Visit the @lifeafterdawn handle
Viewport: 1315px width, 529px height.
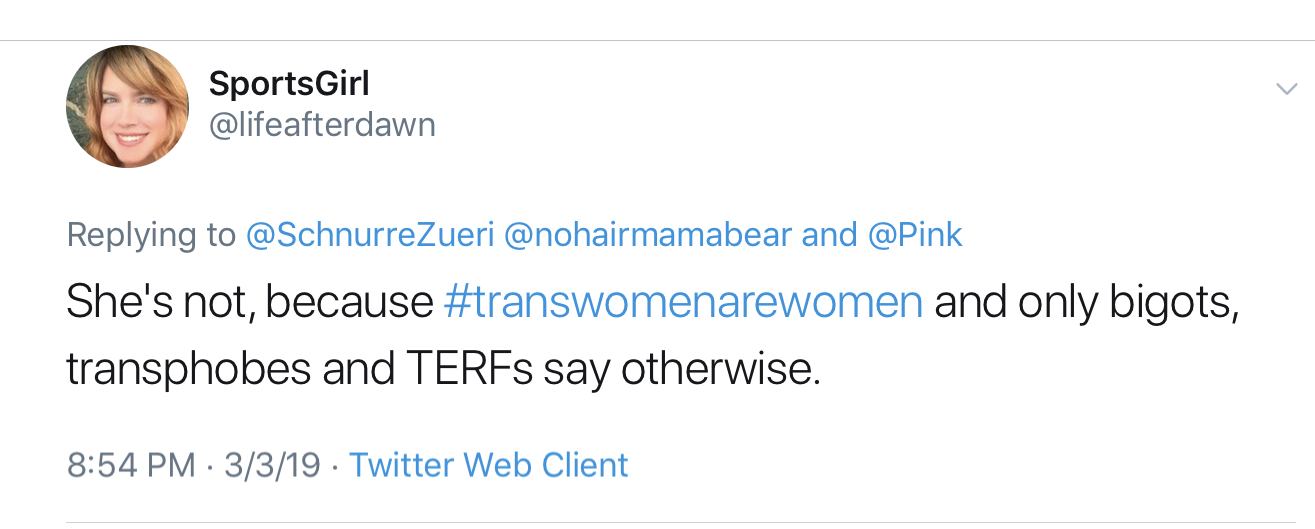tap(322, 125)
